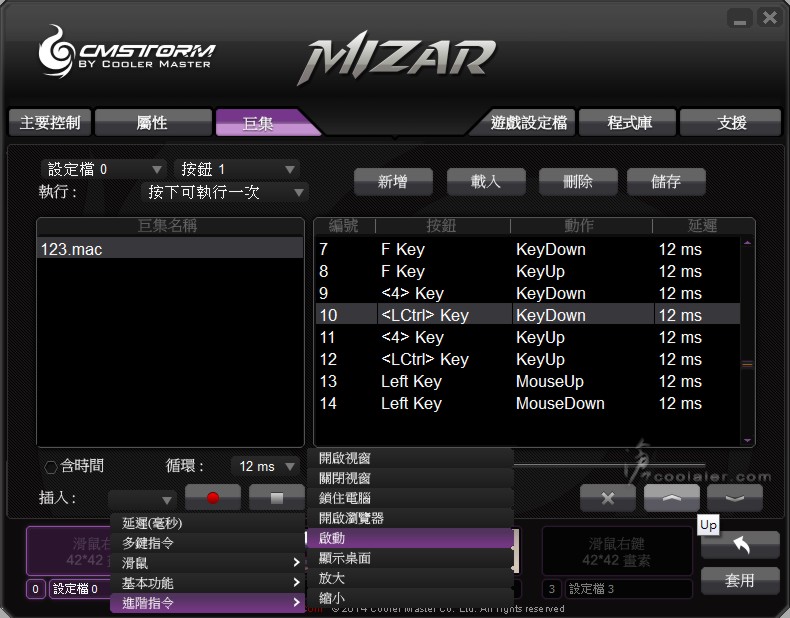Click the 套用 apply button

pyautogui.click(x=740, y=581)
